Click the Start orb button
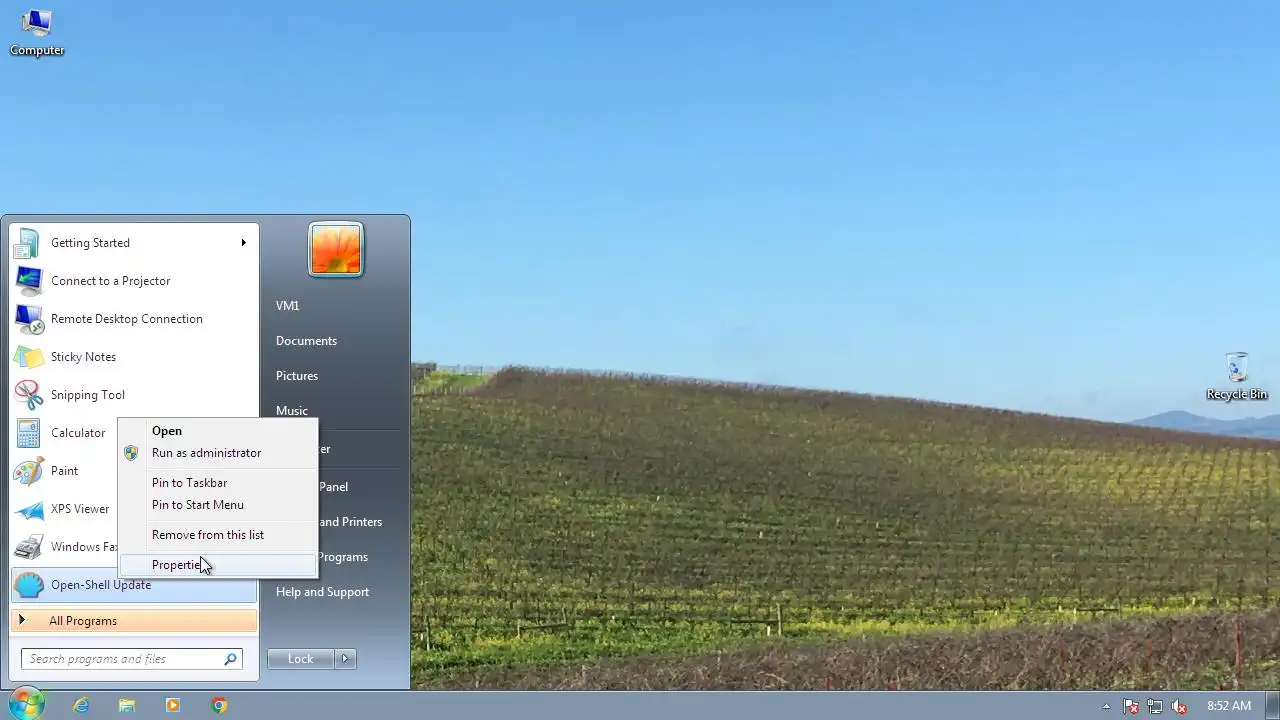This screenshot has height=720, width=1280. [25, 704]
